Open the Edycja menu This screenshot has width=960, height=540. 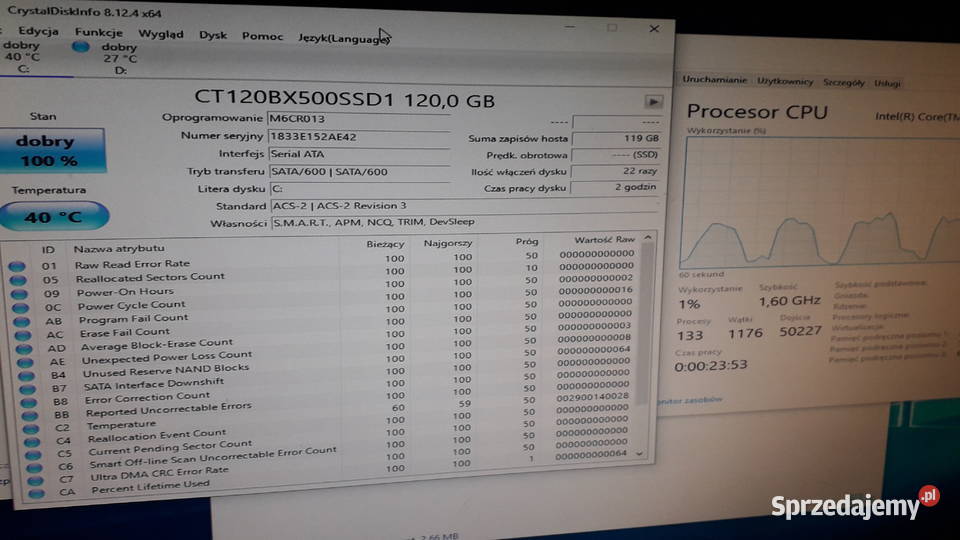click(38, 31)
